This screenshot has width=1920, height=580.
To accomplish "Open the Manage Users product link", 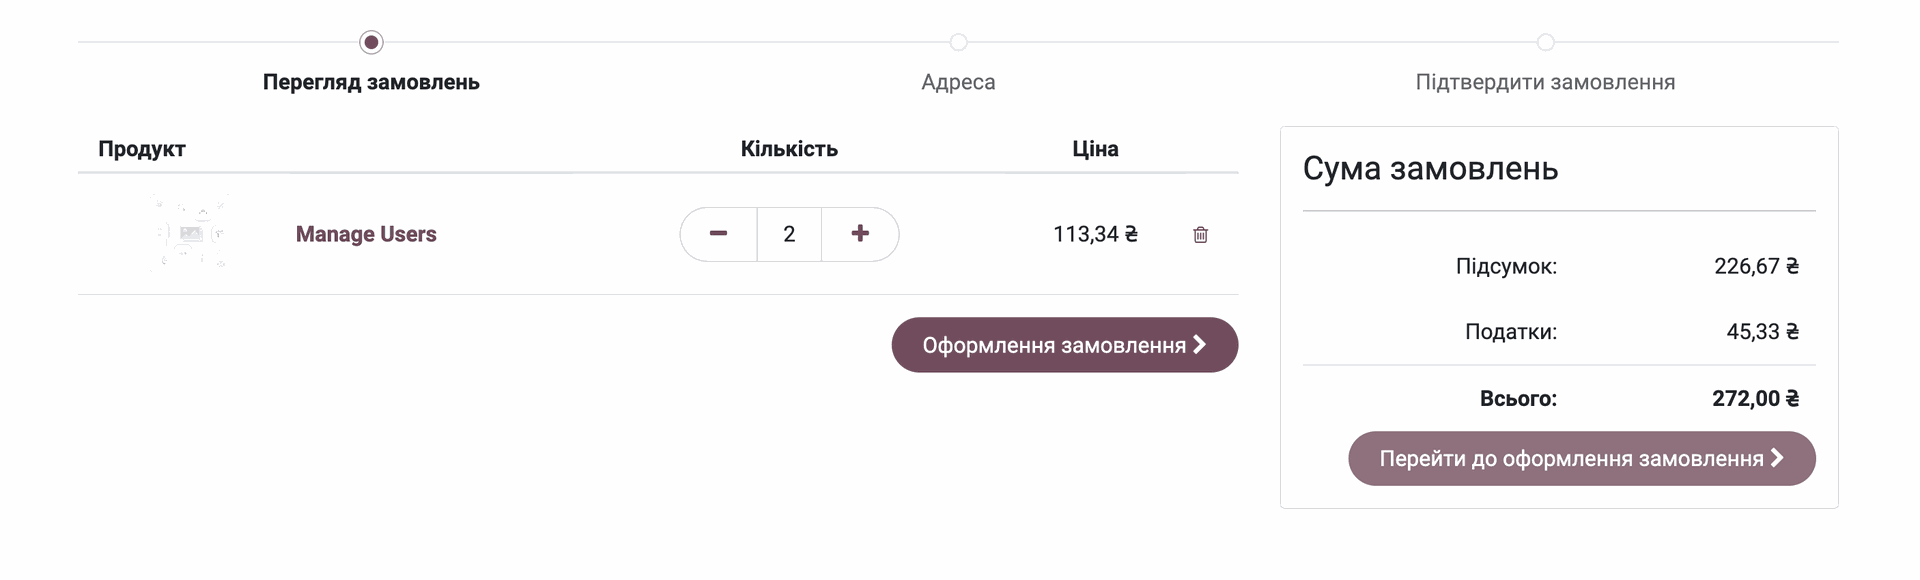I will click(x=366, y=234).
